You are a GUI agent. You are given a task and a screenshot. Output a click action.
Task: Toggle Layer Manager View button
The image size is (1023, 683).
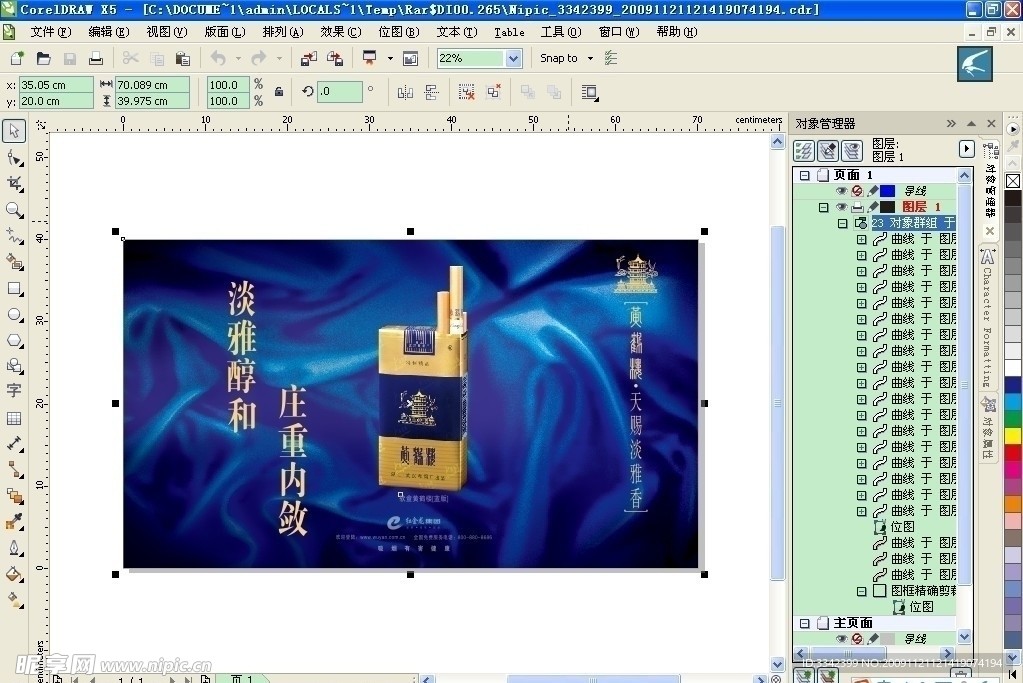pos(852,151)
